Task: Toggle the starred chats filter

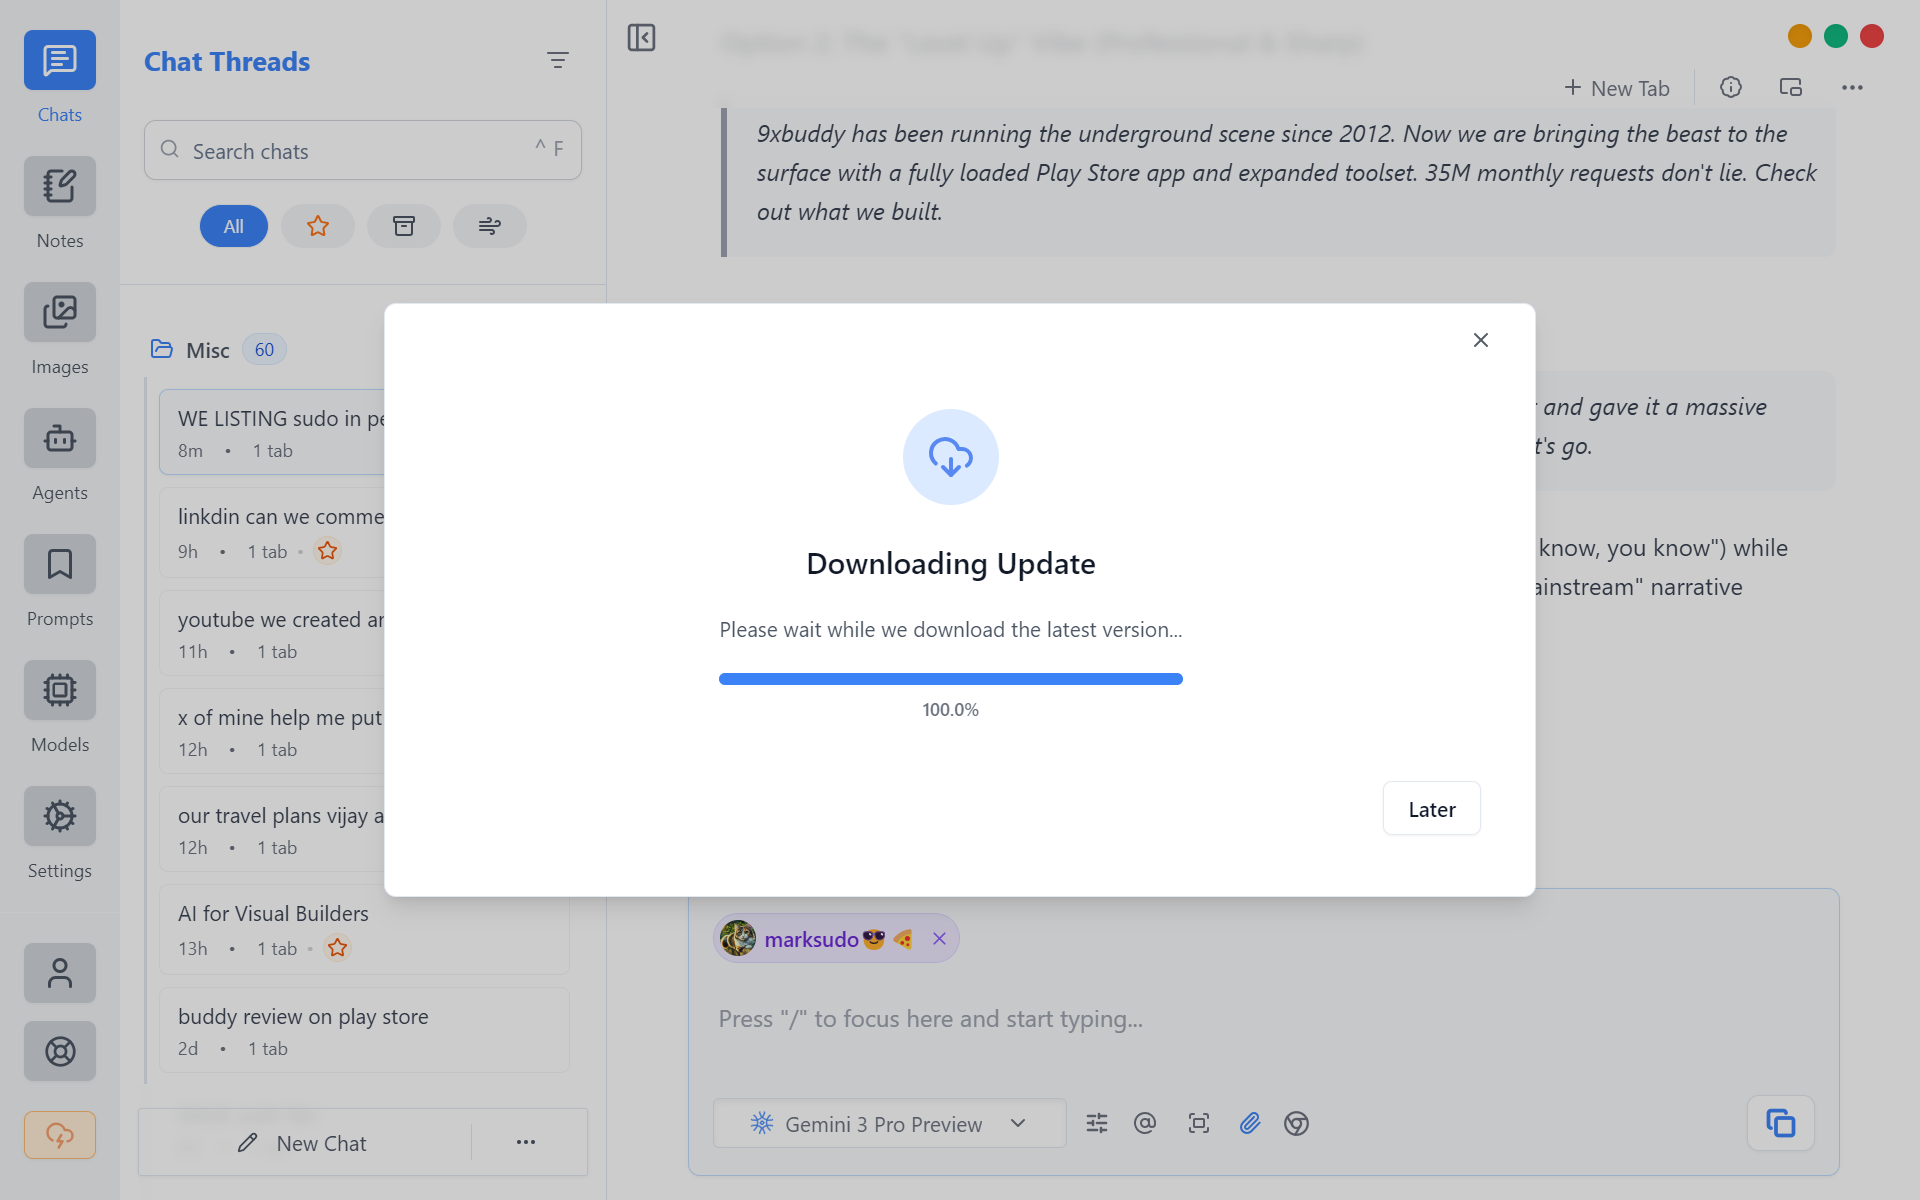Action: (318, 226)
